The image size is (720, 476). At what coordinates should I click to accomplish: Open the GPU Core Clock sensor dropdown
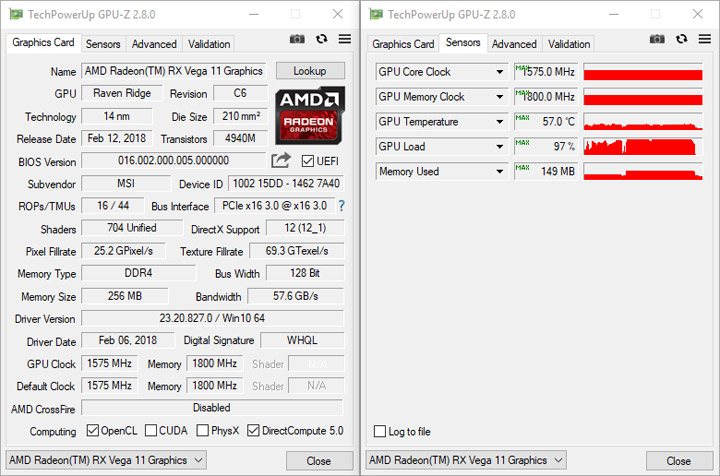[x=500, y=72]
